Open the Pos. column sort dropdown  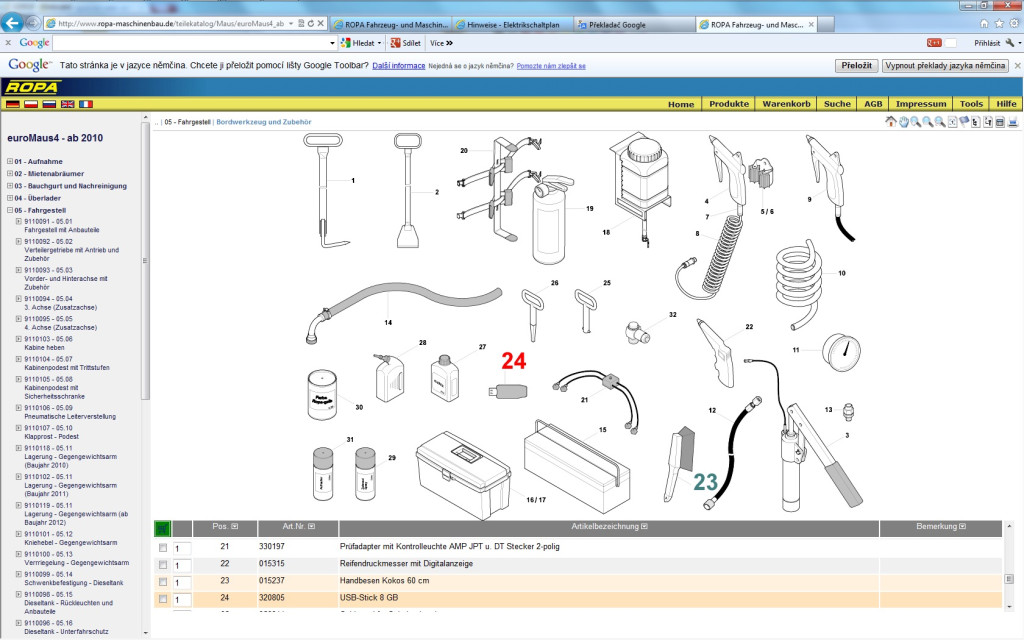(x=235, y=526)
